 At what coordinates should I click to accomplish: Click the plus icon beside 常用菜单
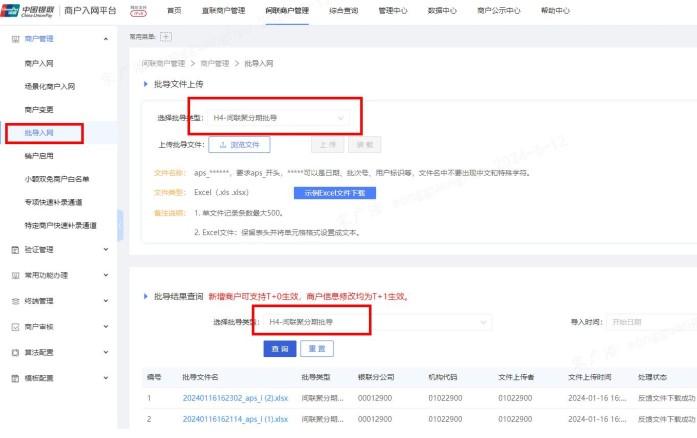[x=166, y=37]
